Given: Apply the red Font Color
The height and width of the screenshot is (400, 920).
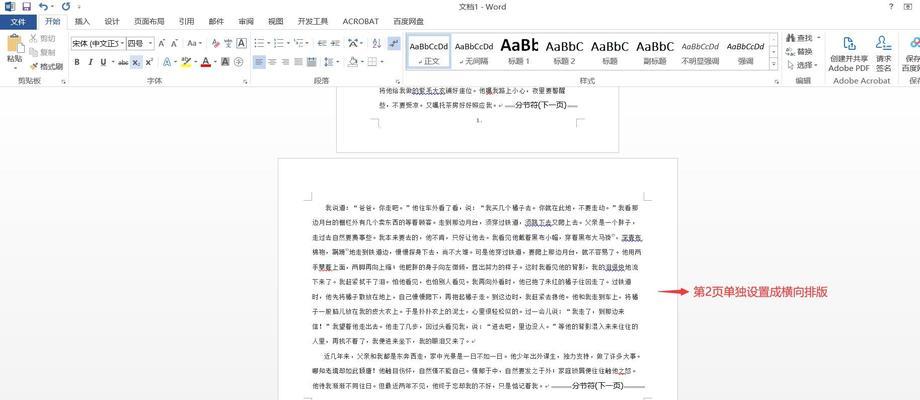Looking at the screenshot, I should [x=205, y=62].
